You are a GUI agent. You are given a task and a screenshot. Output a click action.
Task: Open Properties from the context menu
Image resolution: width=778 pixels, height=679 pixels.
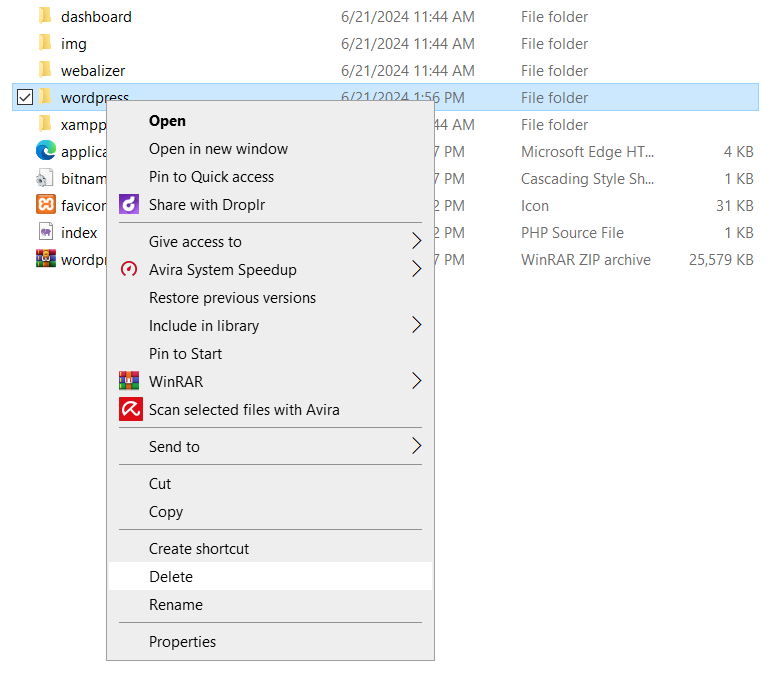click(270, 642)
